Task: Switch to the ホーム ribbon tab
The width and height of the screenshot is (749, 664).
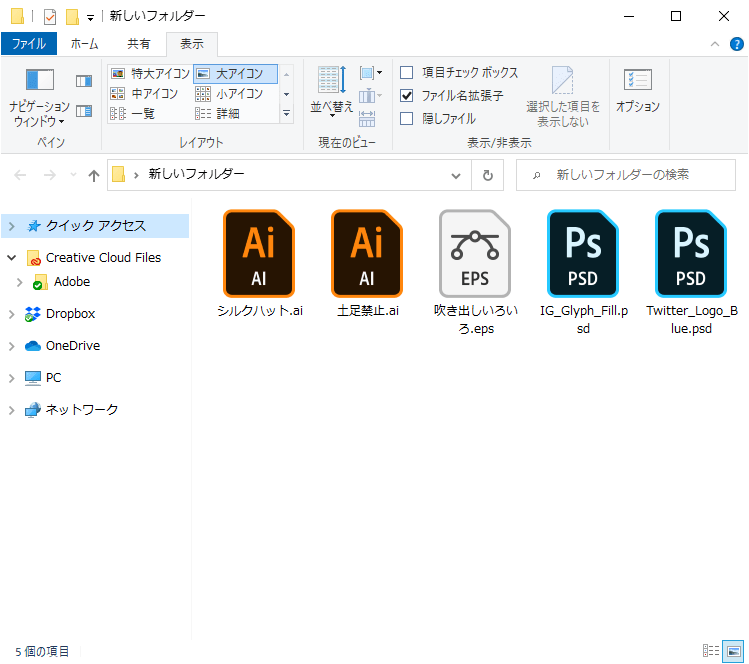Action: click(x=85, y=44)
